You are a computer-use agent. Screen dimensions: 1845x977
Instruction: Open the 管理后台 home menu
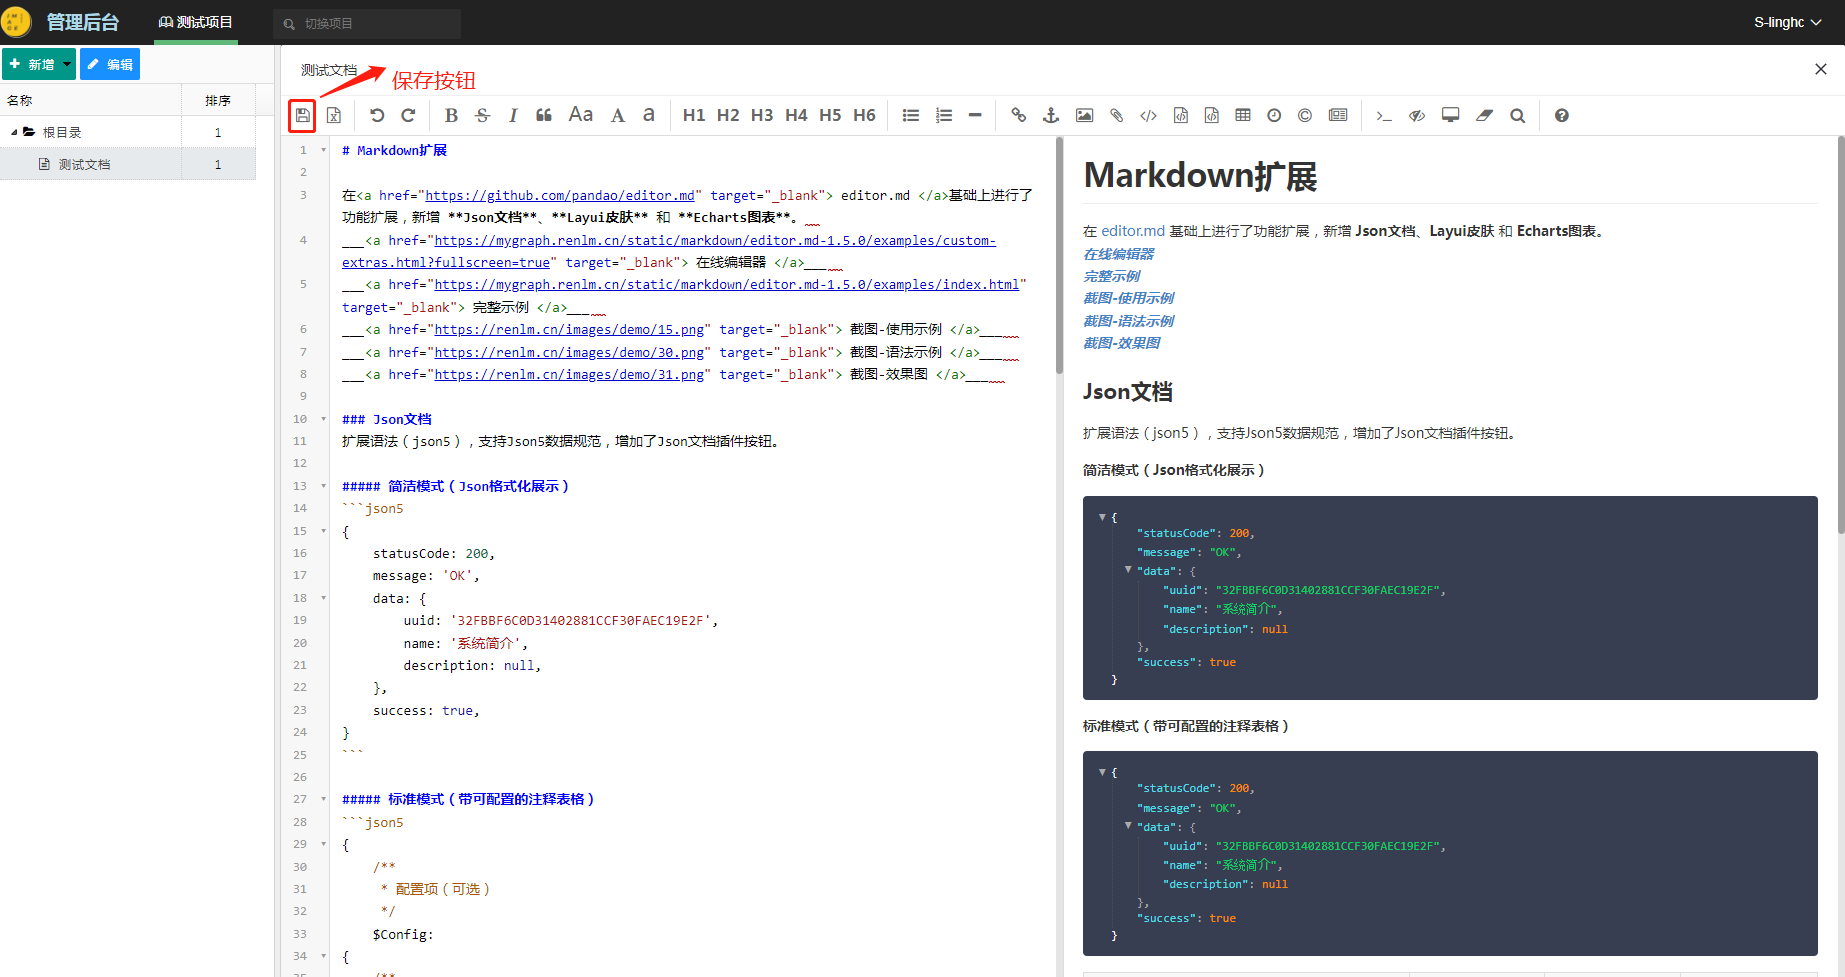(x=83, y=21)
